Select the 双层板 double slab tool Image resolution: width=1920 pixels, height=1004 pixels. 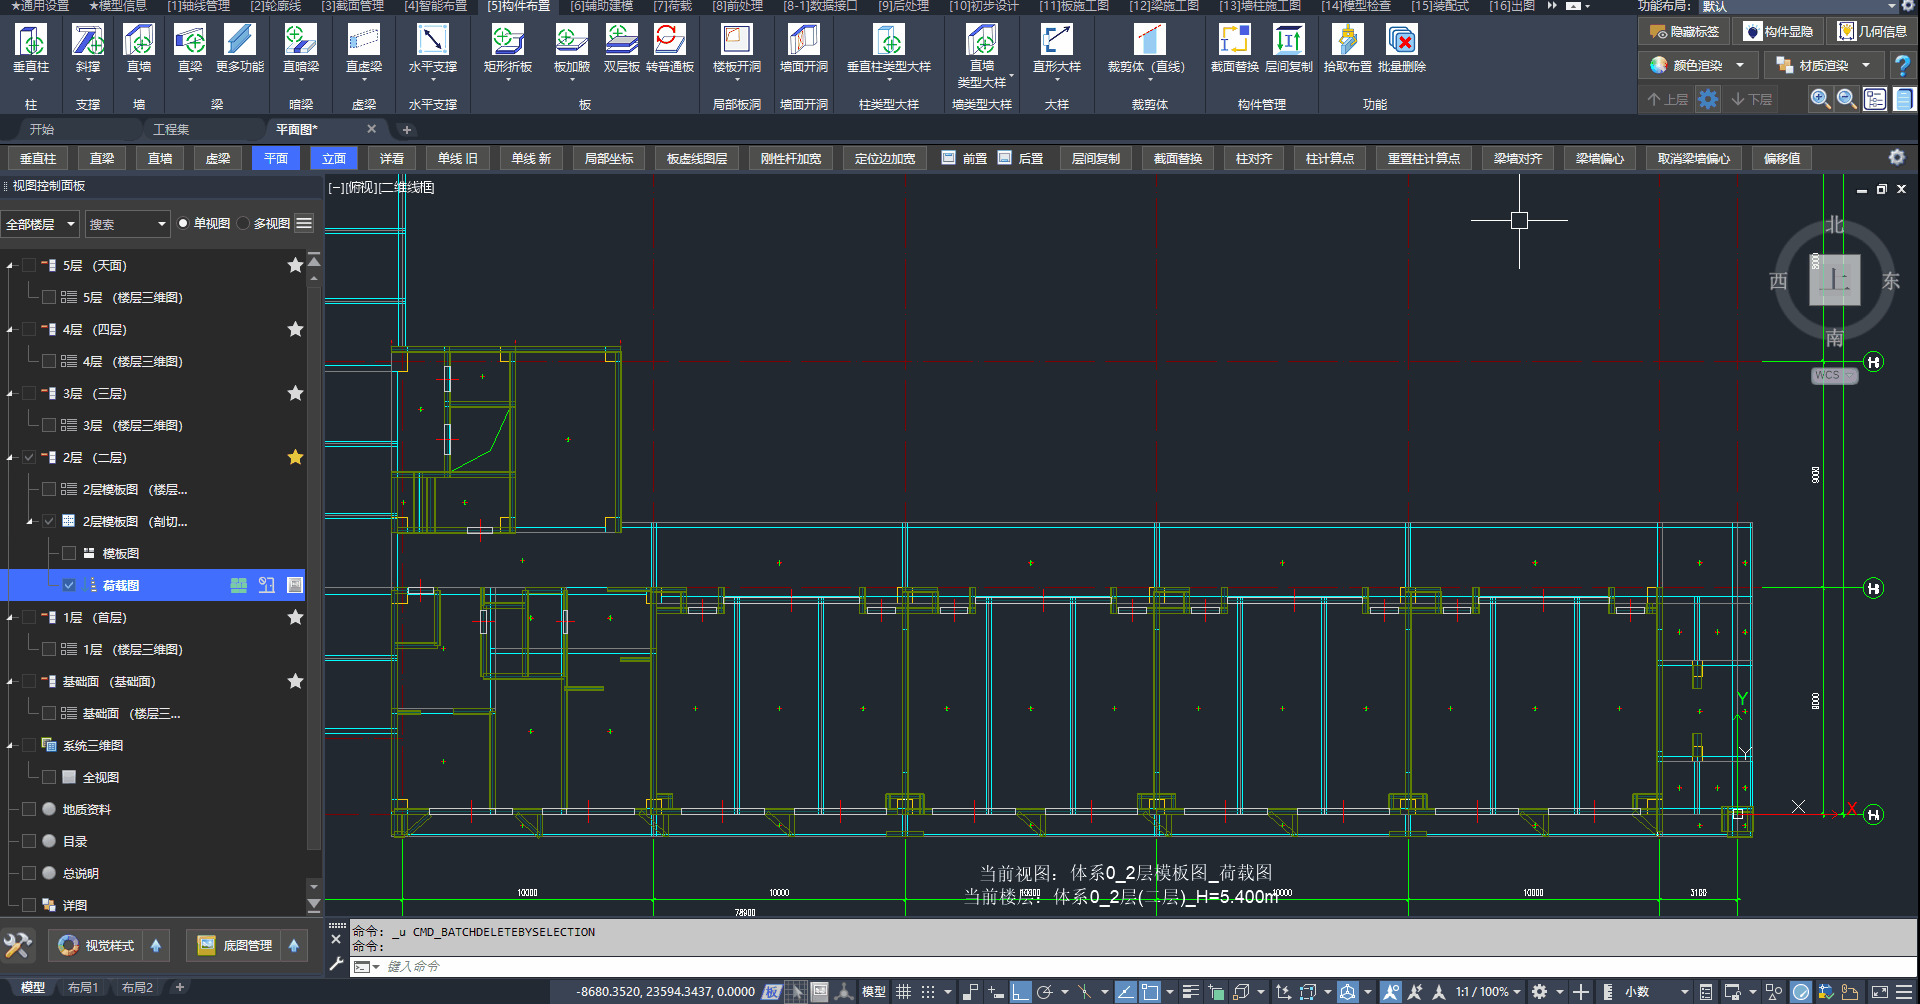pos(622,48)
